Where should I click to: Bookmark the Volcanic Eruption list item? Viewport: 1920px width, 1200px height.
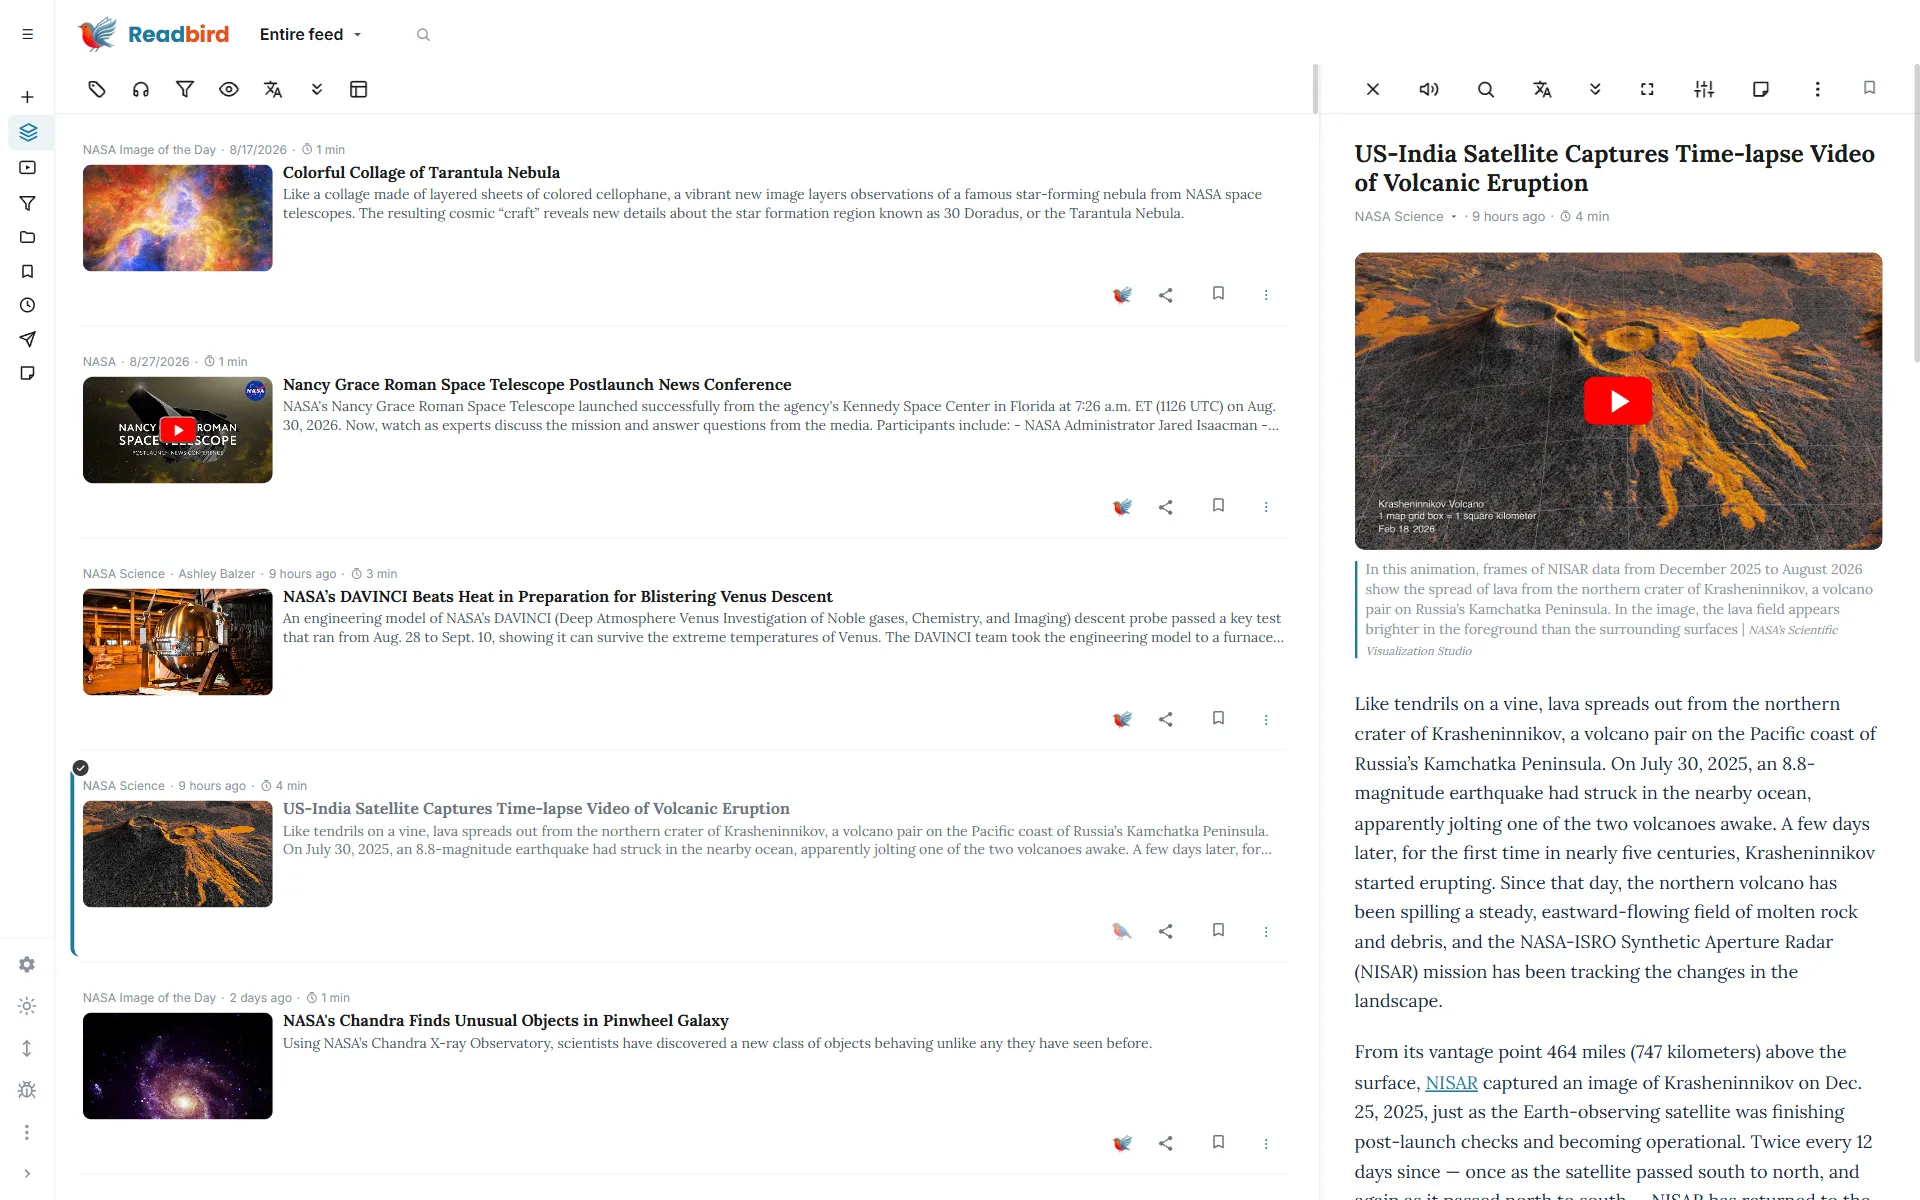(x=1218, y=930)
